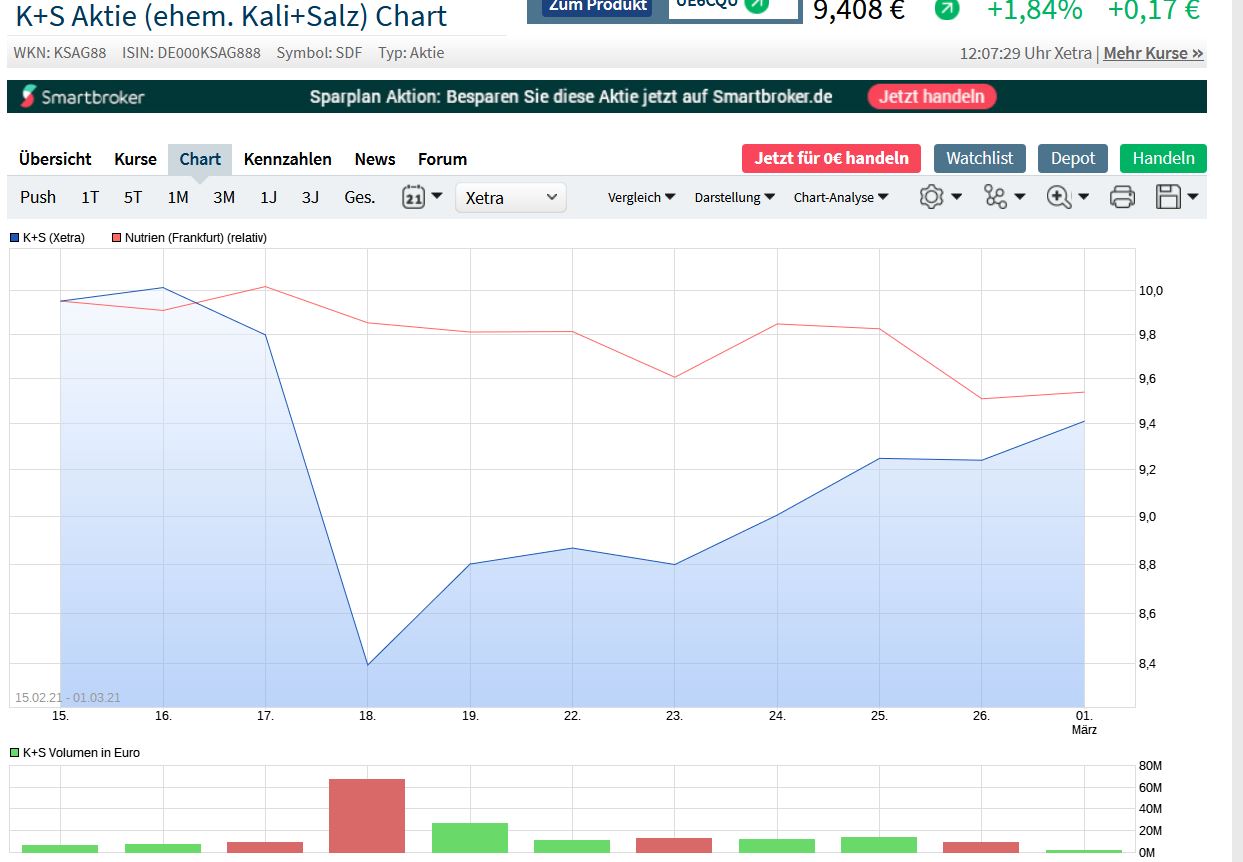The width and height of the screenshot is (1243, 862).
Task: Add the stock via the Watchlist button
Action: click(x=980, y=158)
